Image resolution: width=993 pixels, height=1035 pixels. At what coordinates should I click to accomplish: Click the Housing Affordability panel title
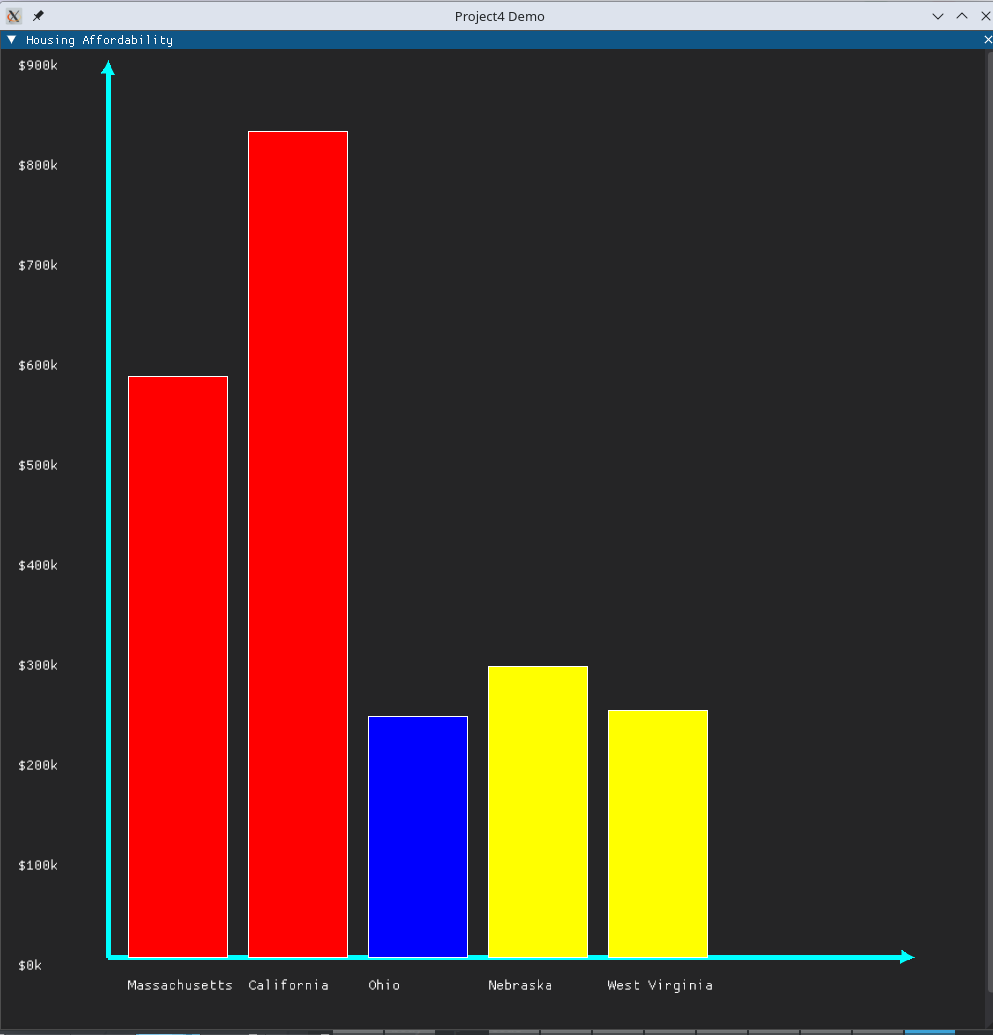[99, 40]
